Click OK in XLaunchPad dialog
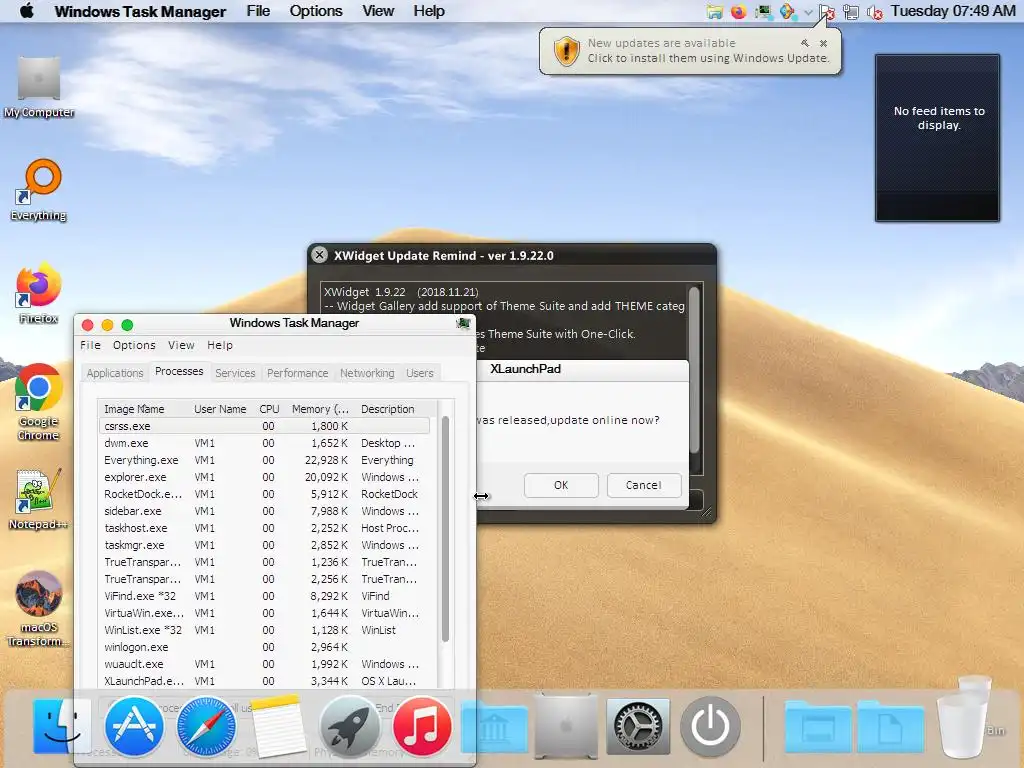Image resolution: width=1024 pixels, height=768 pixels. [x=561, y=485]
